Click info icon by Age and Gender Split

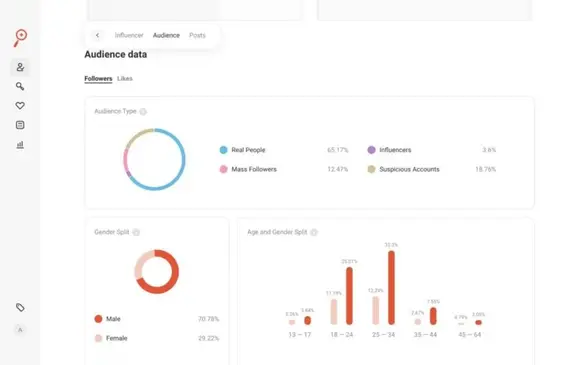pyautogui.click(x=314, y=232)
